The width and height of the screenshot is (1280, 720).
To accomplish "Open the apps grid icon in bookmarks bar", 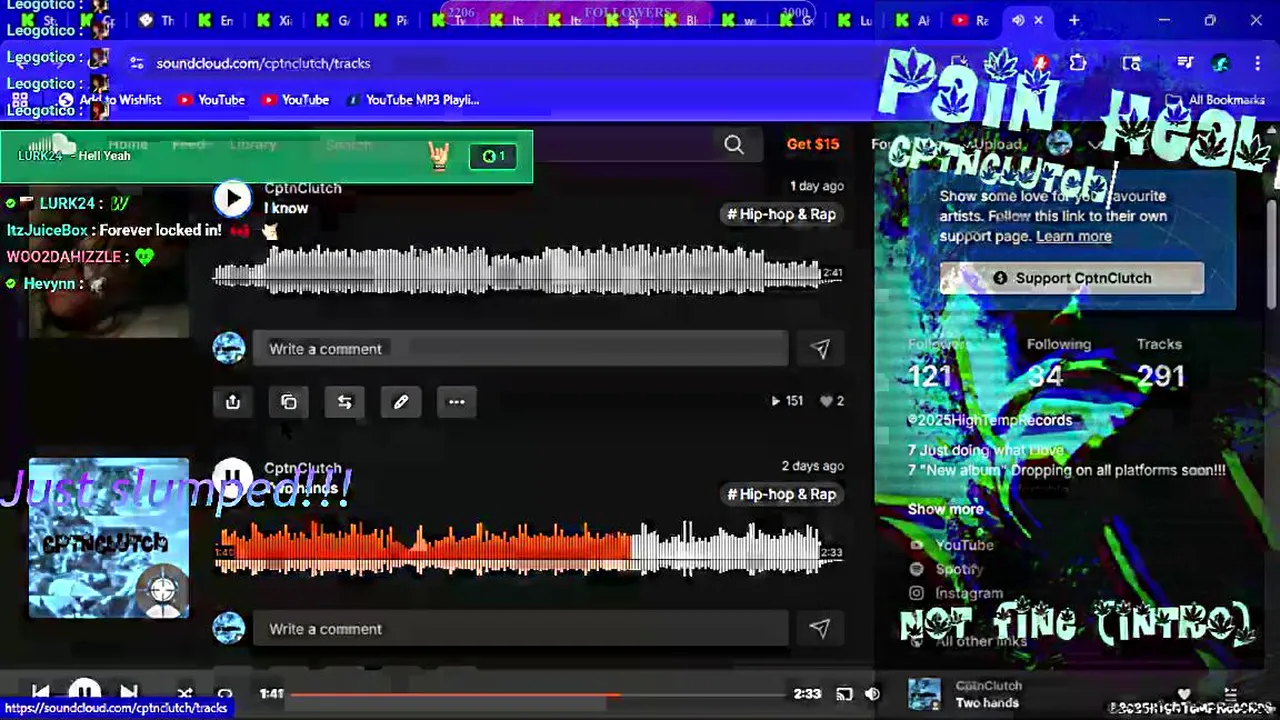I will 20,100.
